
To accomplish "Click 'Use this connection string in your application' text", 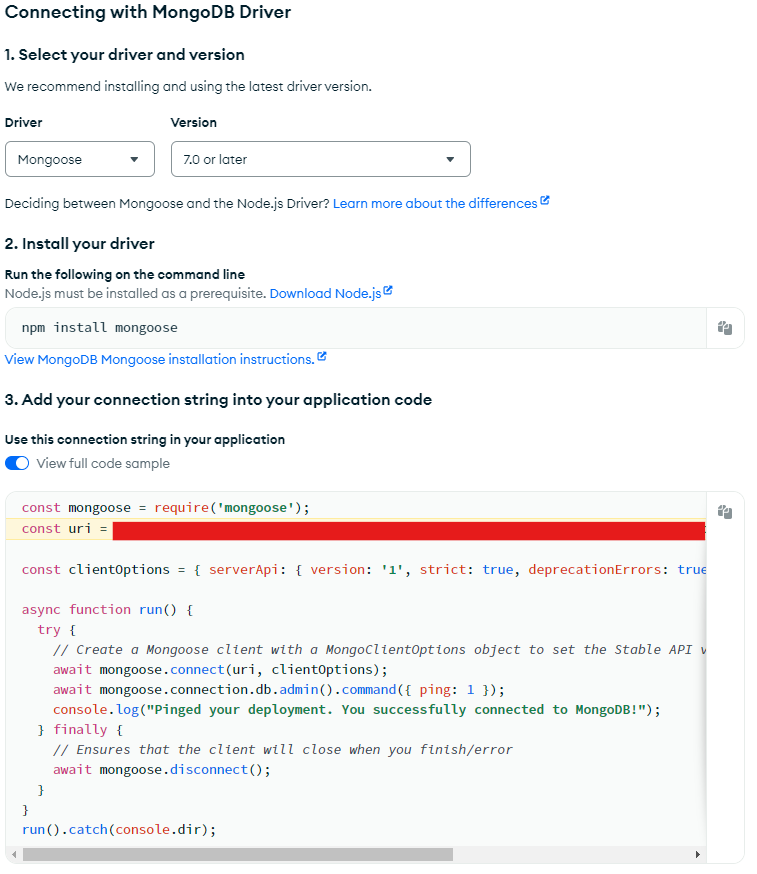I will point(145,439).
